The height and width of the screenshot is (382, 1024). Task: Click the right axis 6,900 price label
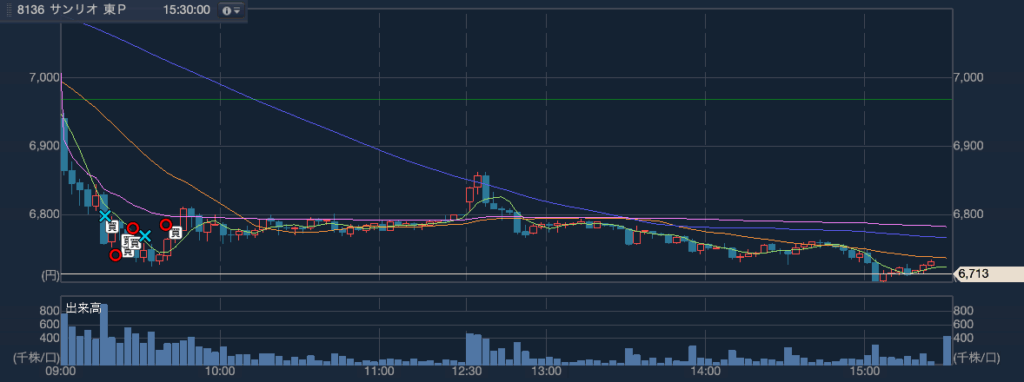tap(968, 146)
